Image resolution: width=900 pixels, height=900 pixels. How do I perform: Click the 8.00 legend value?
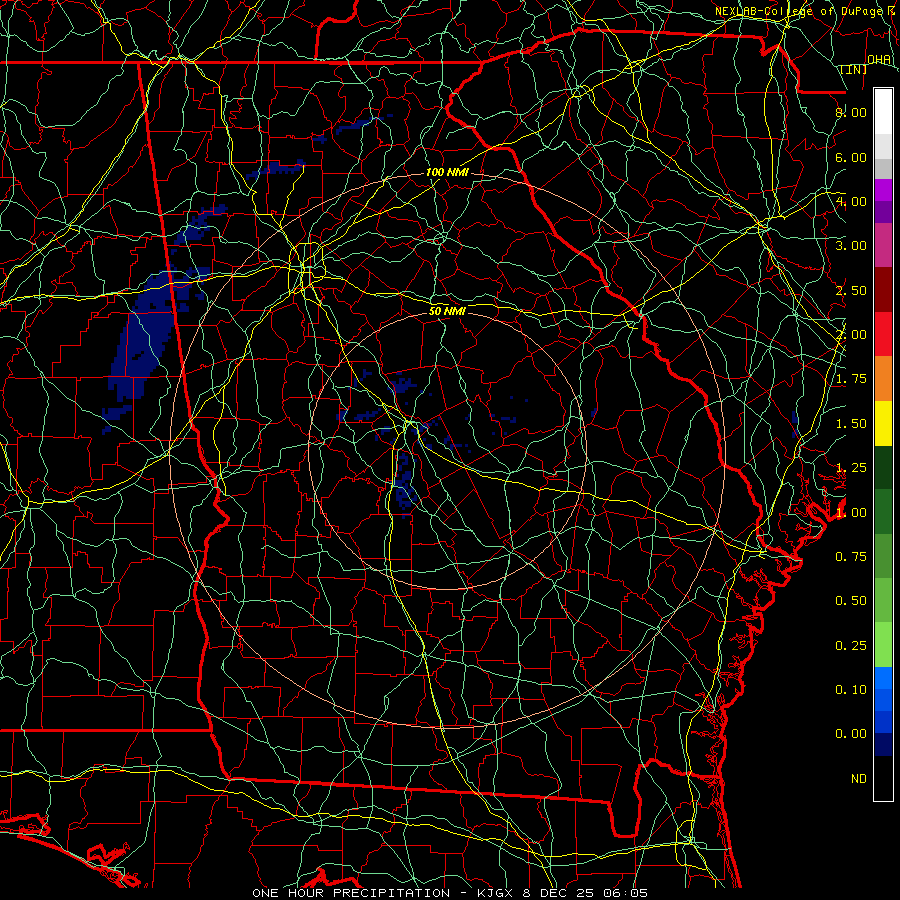(851, 112)
